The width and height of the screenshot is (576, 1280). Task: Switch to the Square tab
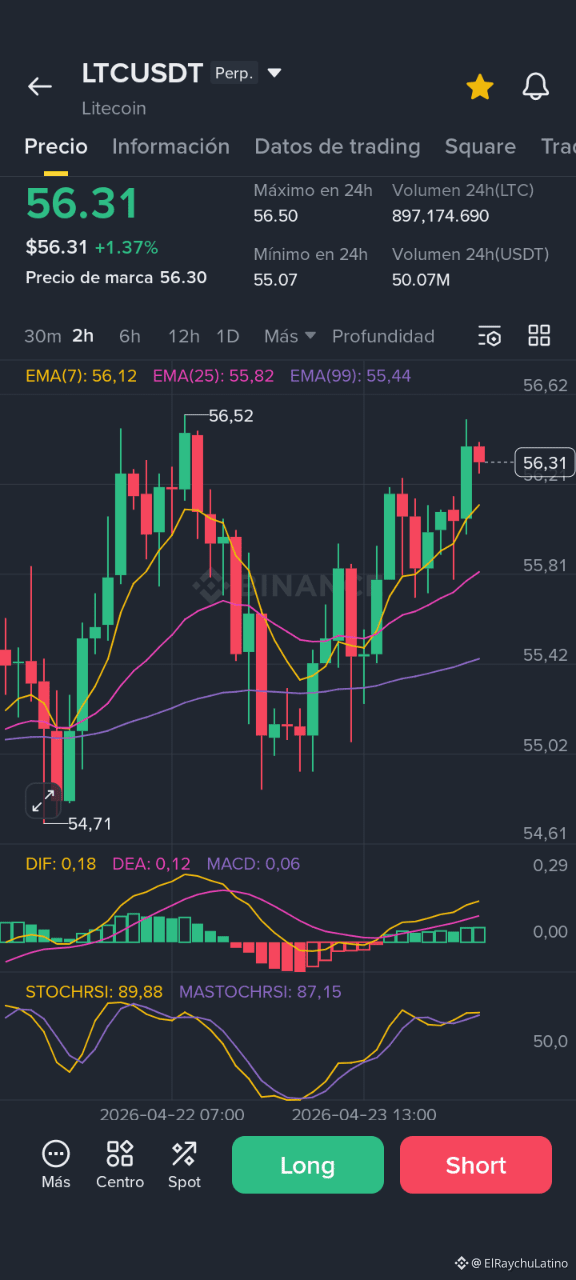[x=480, y=146]
